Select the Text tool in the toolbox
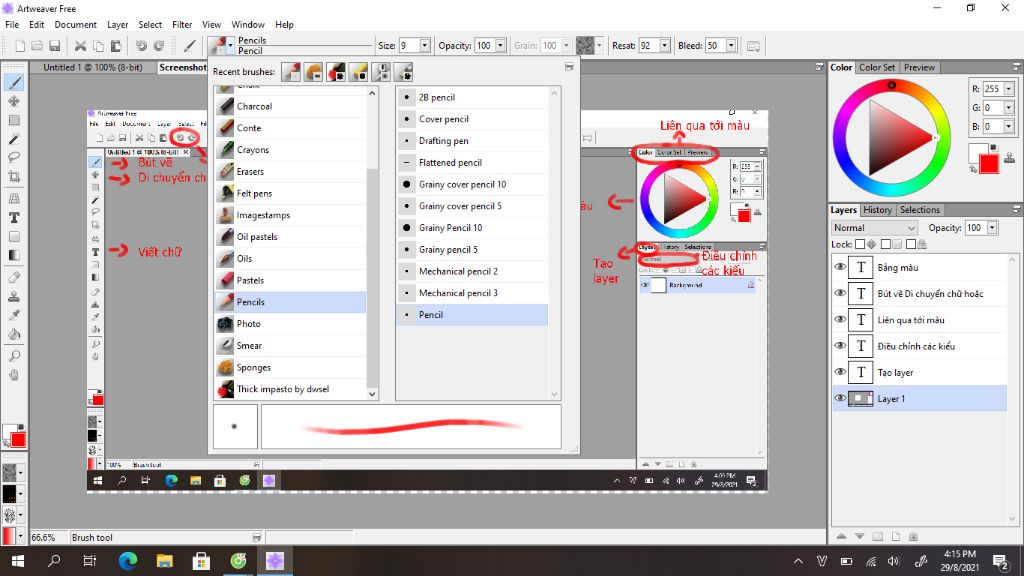 14,217
